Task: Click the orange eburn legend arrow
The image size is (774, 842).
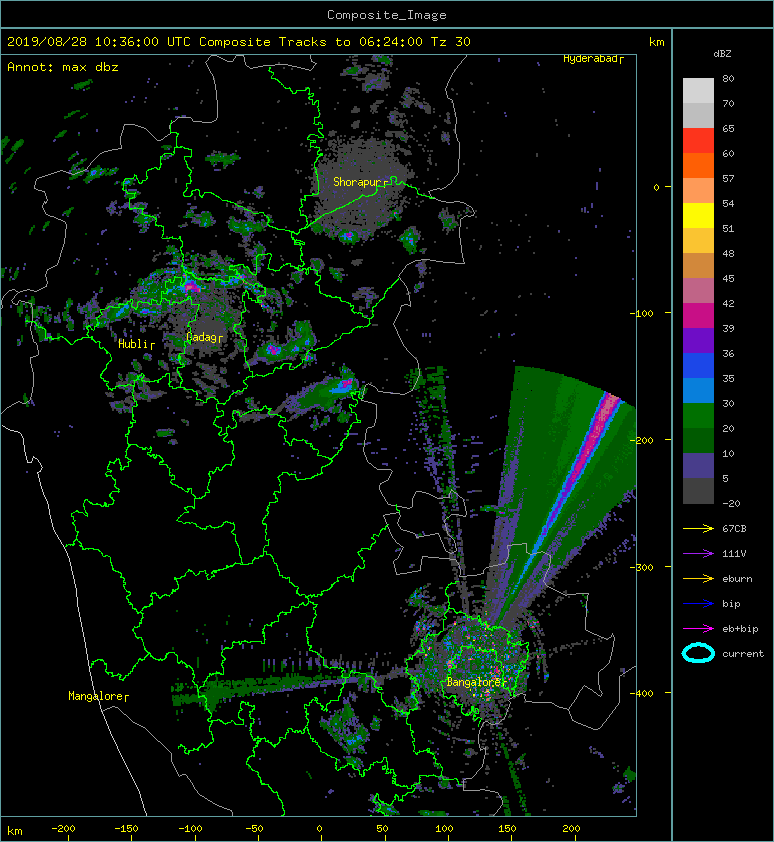Action: pos(698,578)
